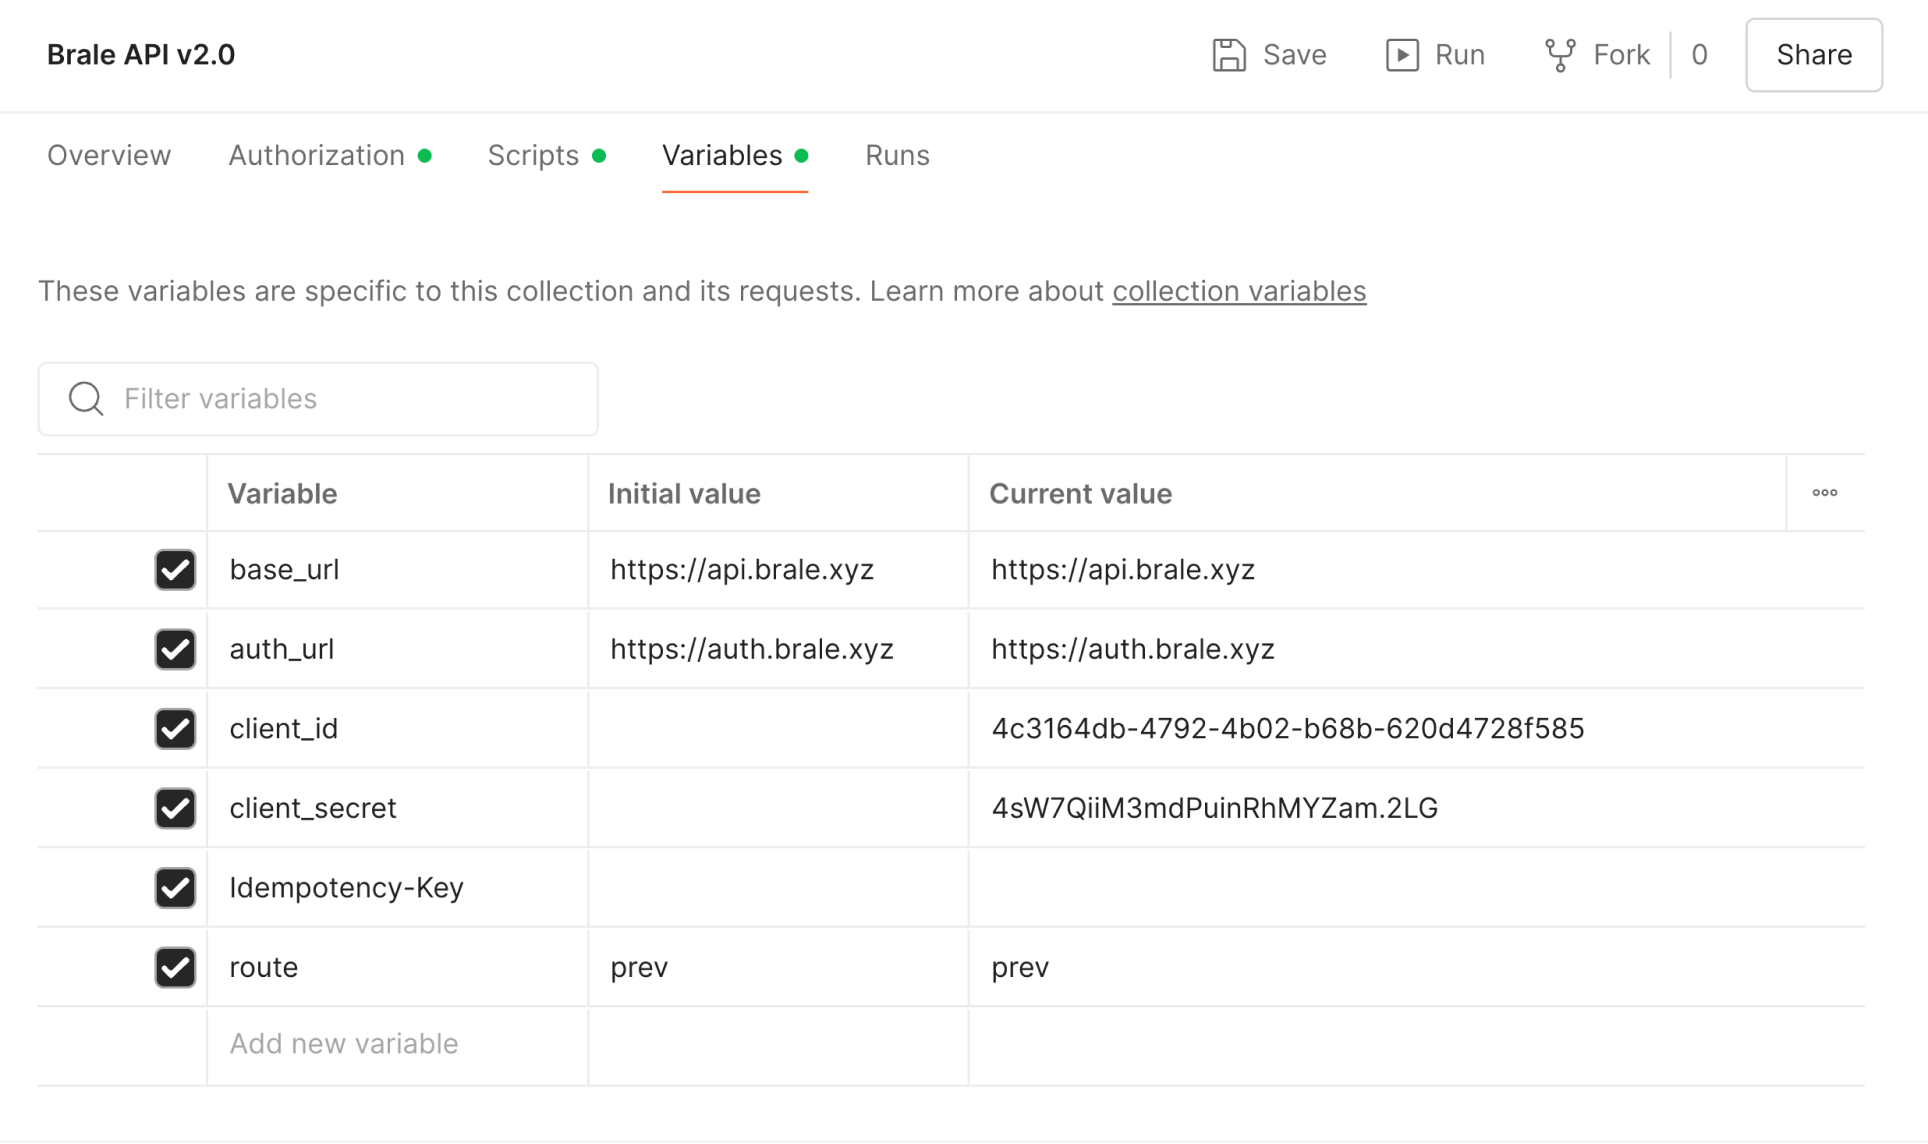This screenshot has width=1928, height=1144.
Task: Switch to the Scripts tab
Action: [533, 156]
